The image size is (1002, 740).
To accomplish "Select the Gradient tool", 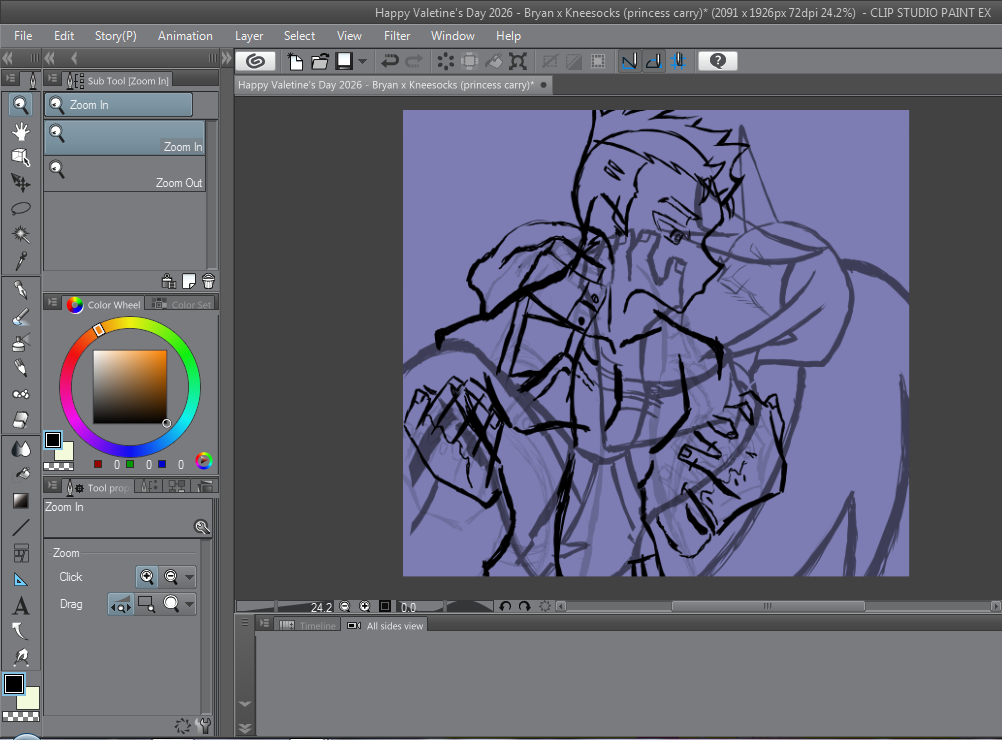I will (x=21, y=500).
